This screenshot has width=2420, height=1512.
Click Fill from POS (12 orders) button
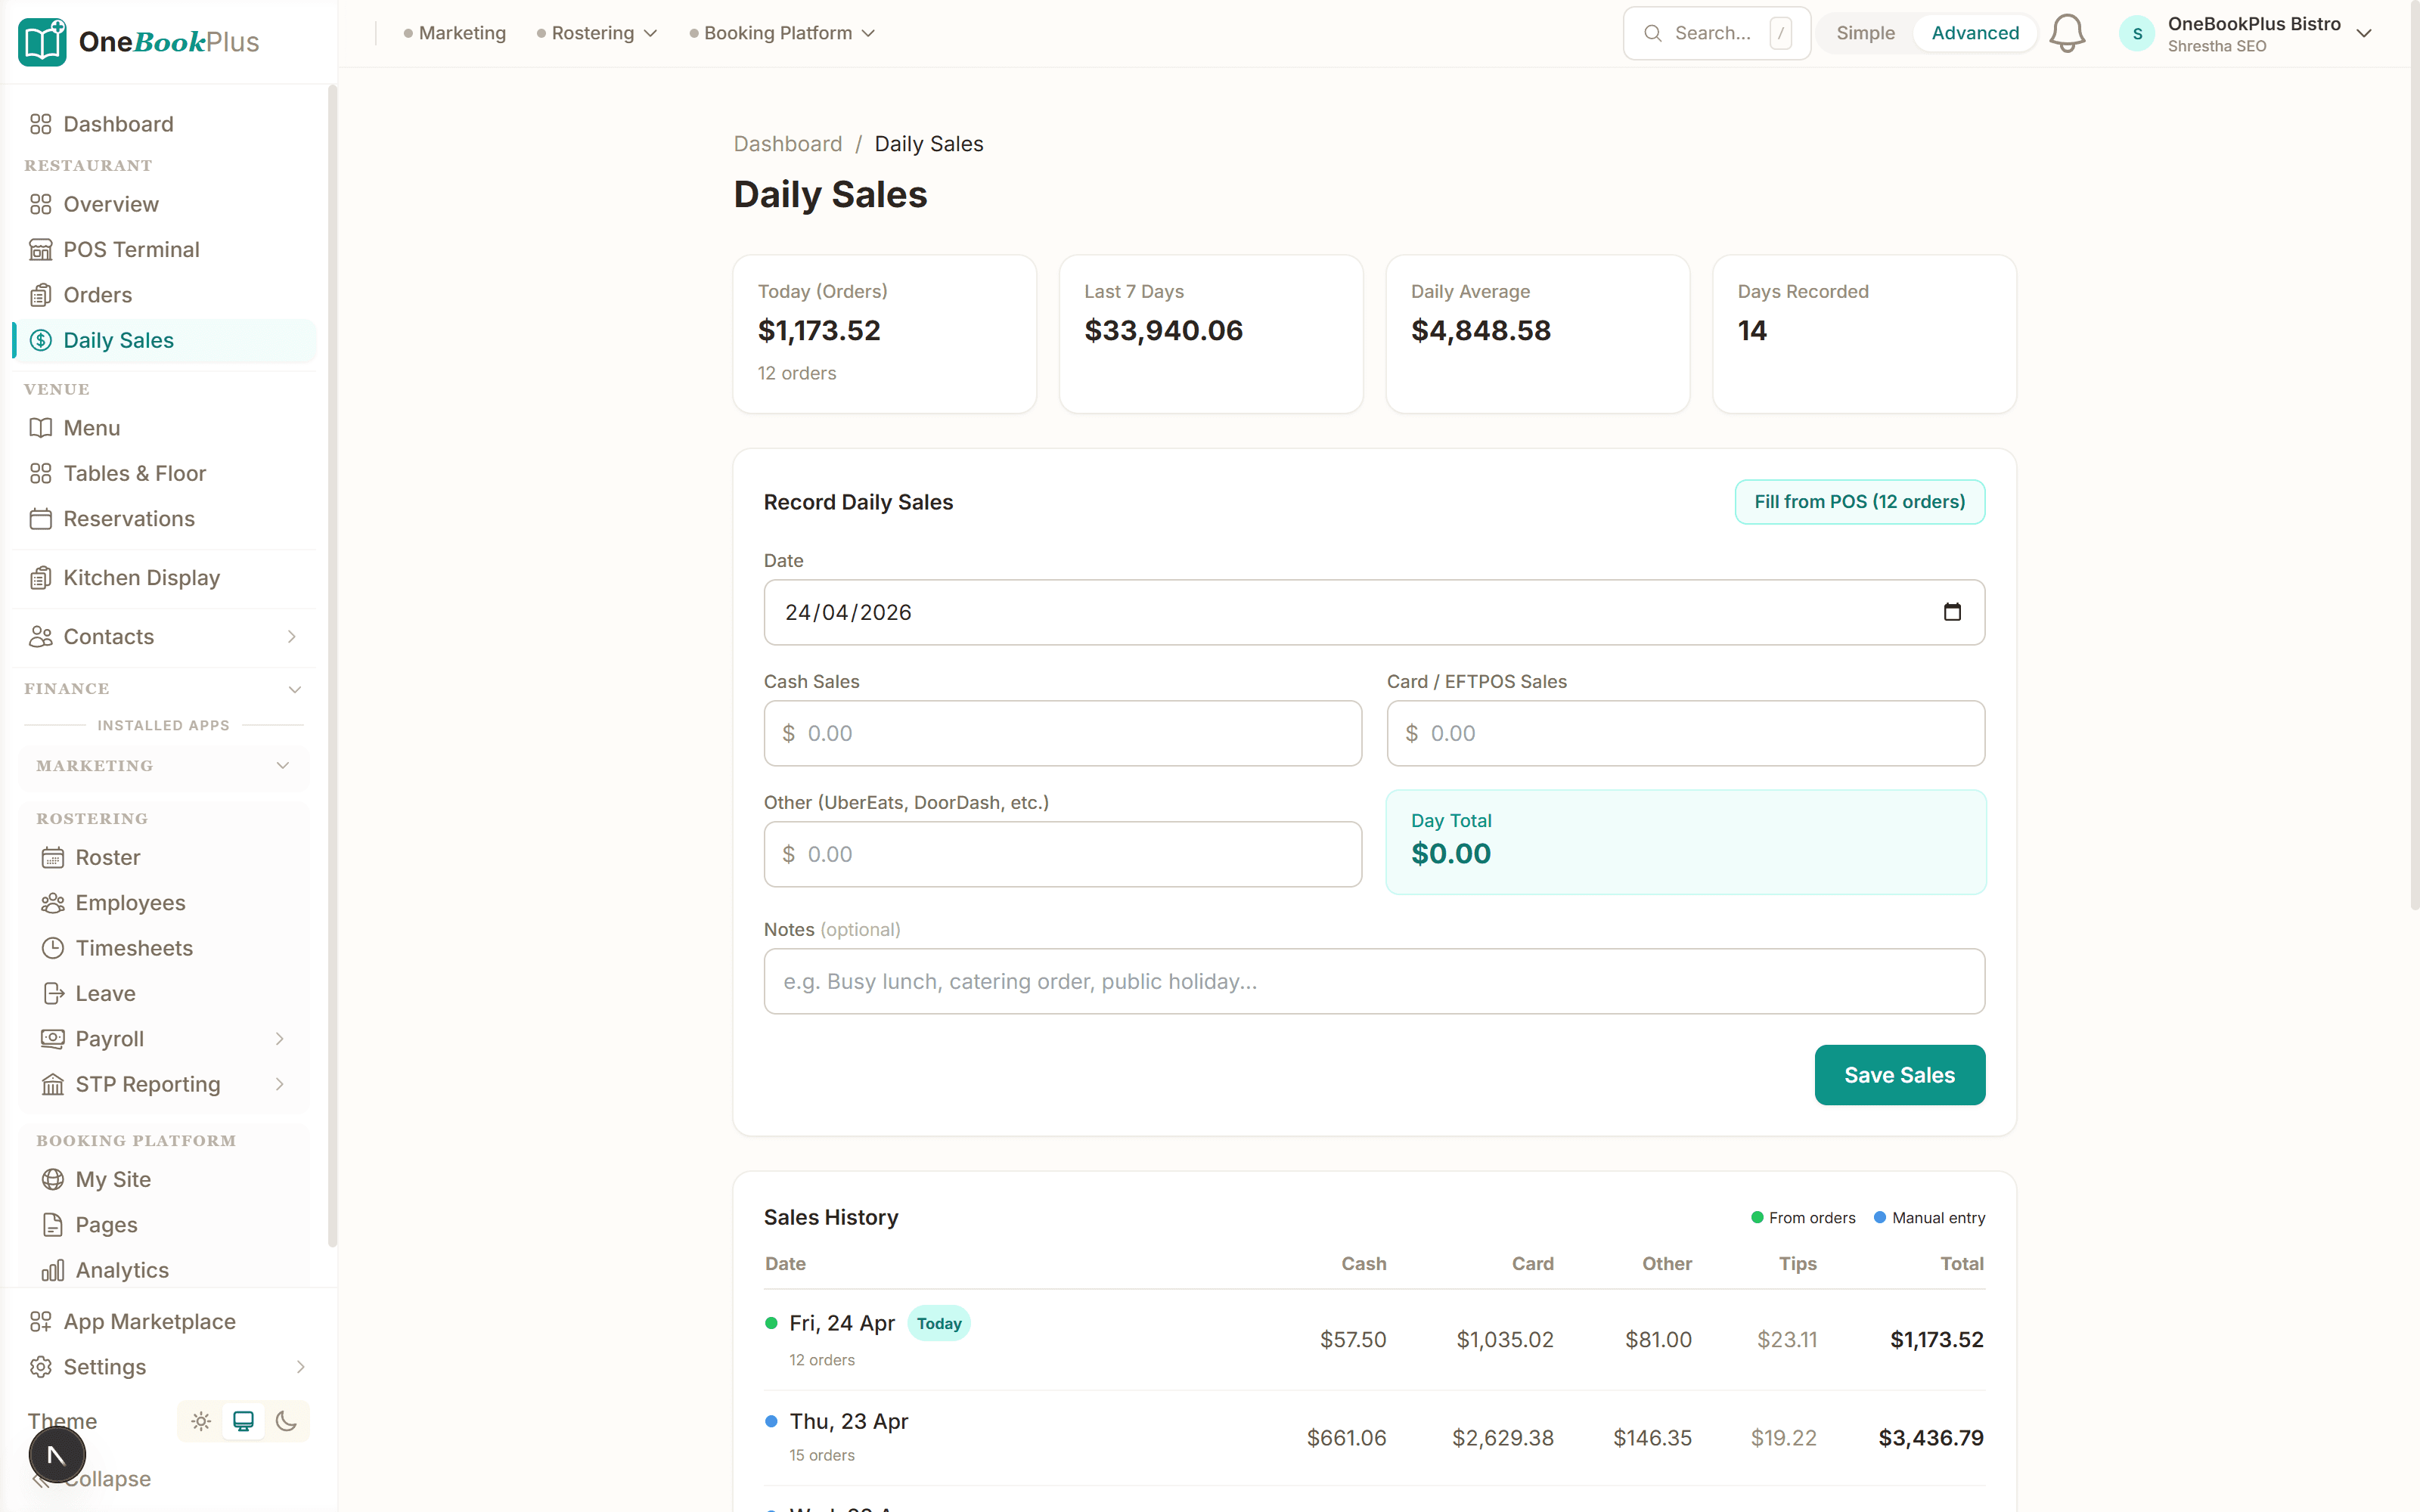point(1859,502)
